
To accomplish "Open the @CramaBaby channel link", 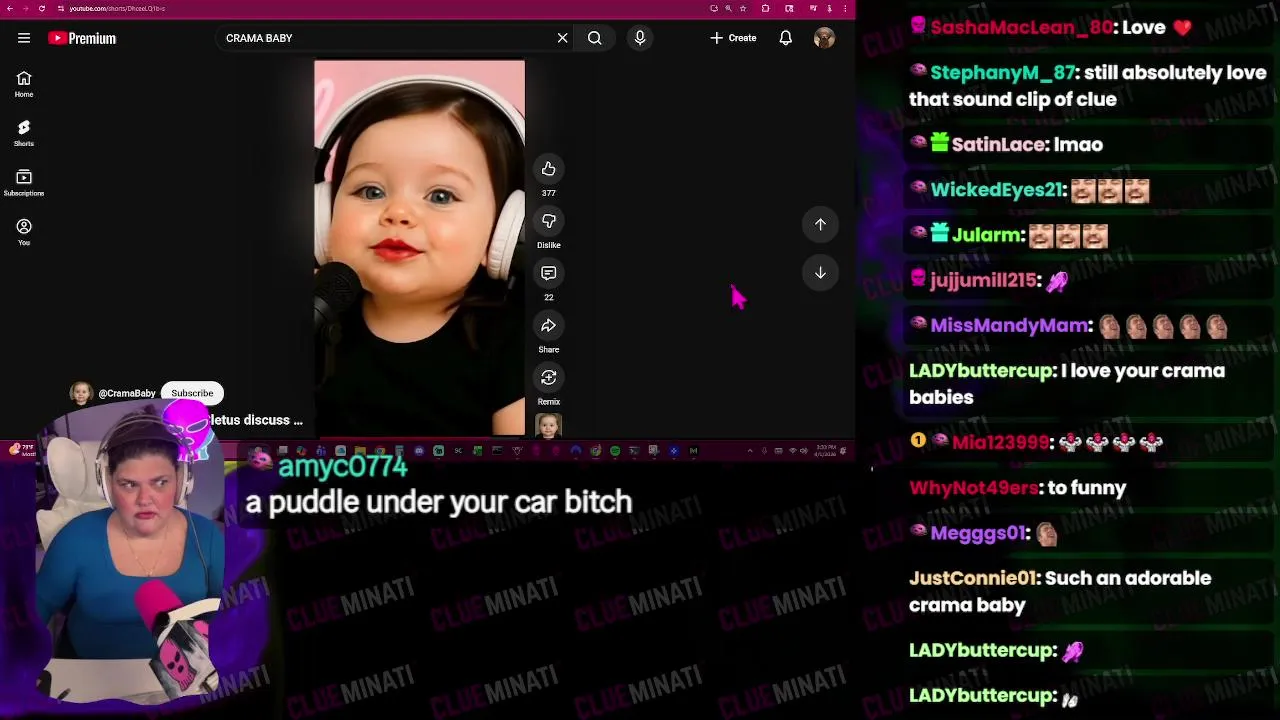I will [127, 394].
